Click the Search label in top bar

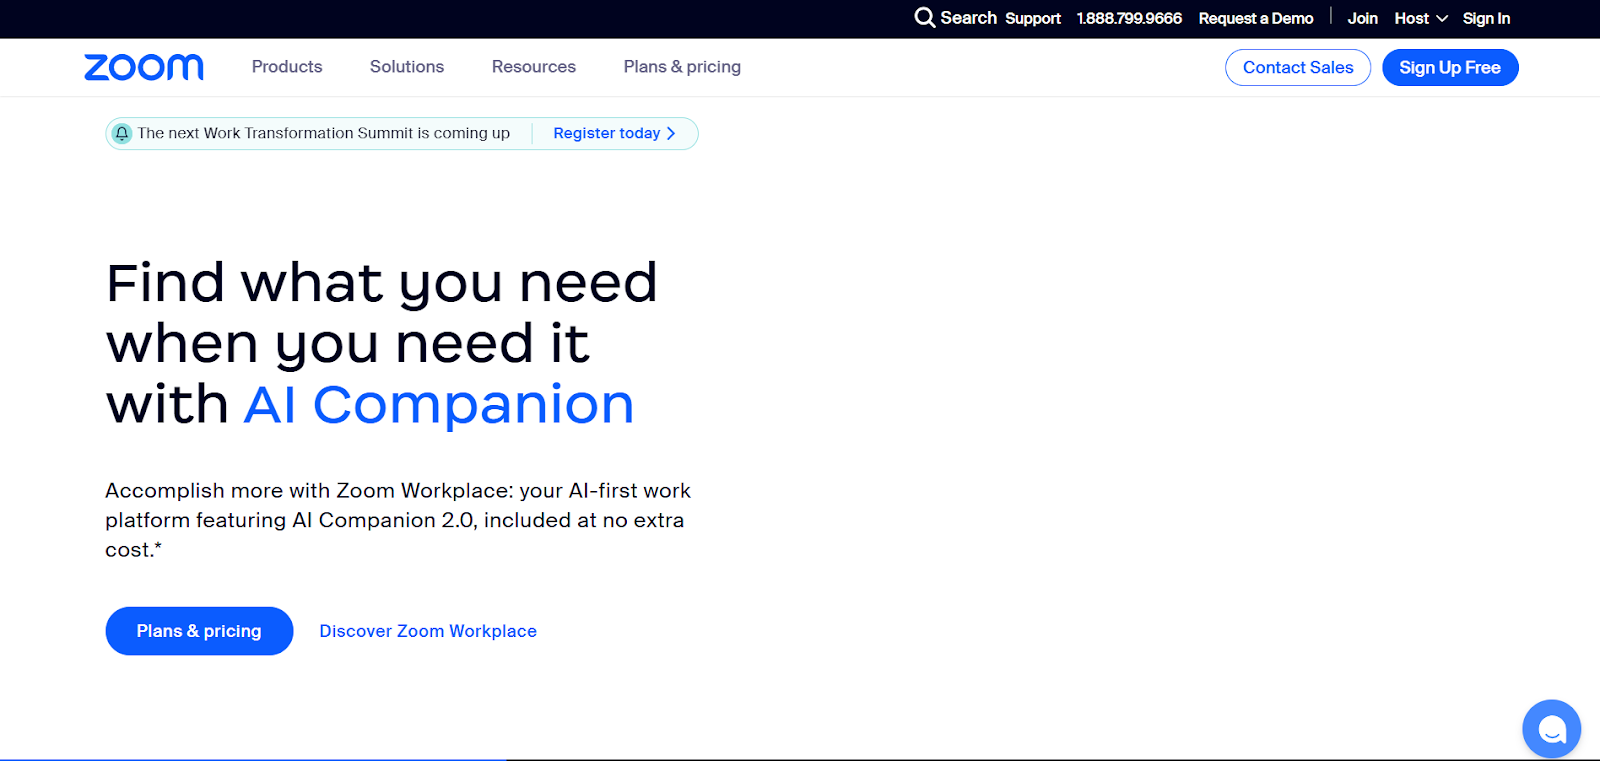click(x=968, y=18)
